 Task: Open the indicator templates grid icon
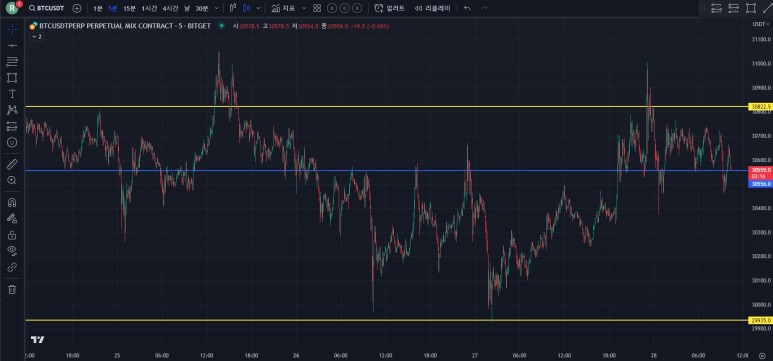(317, 8)
